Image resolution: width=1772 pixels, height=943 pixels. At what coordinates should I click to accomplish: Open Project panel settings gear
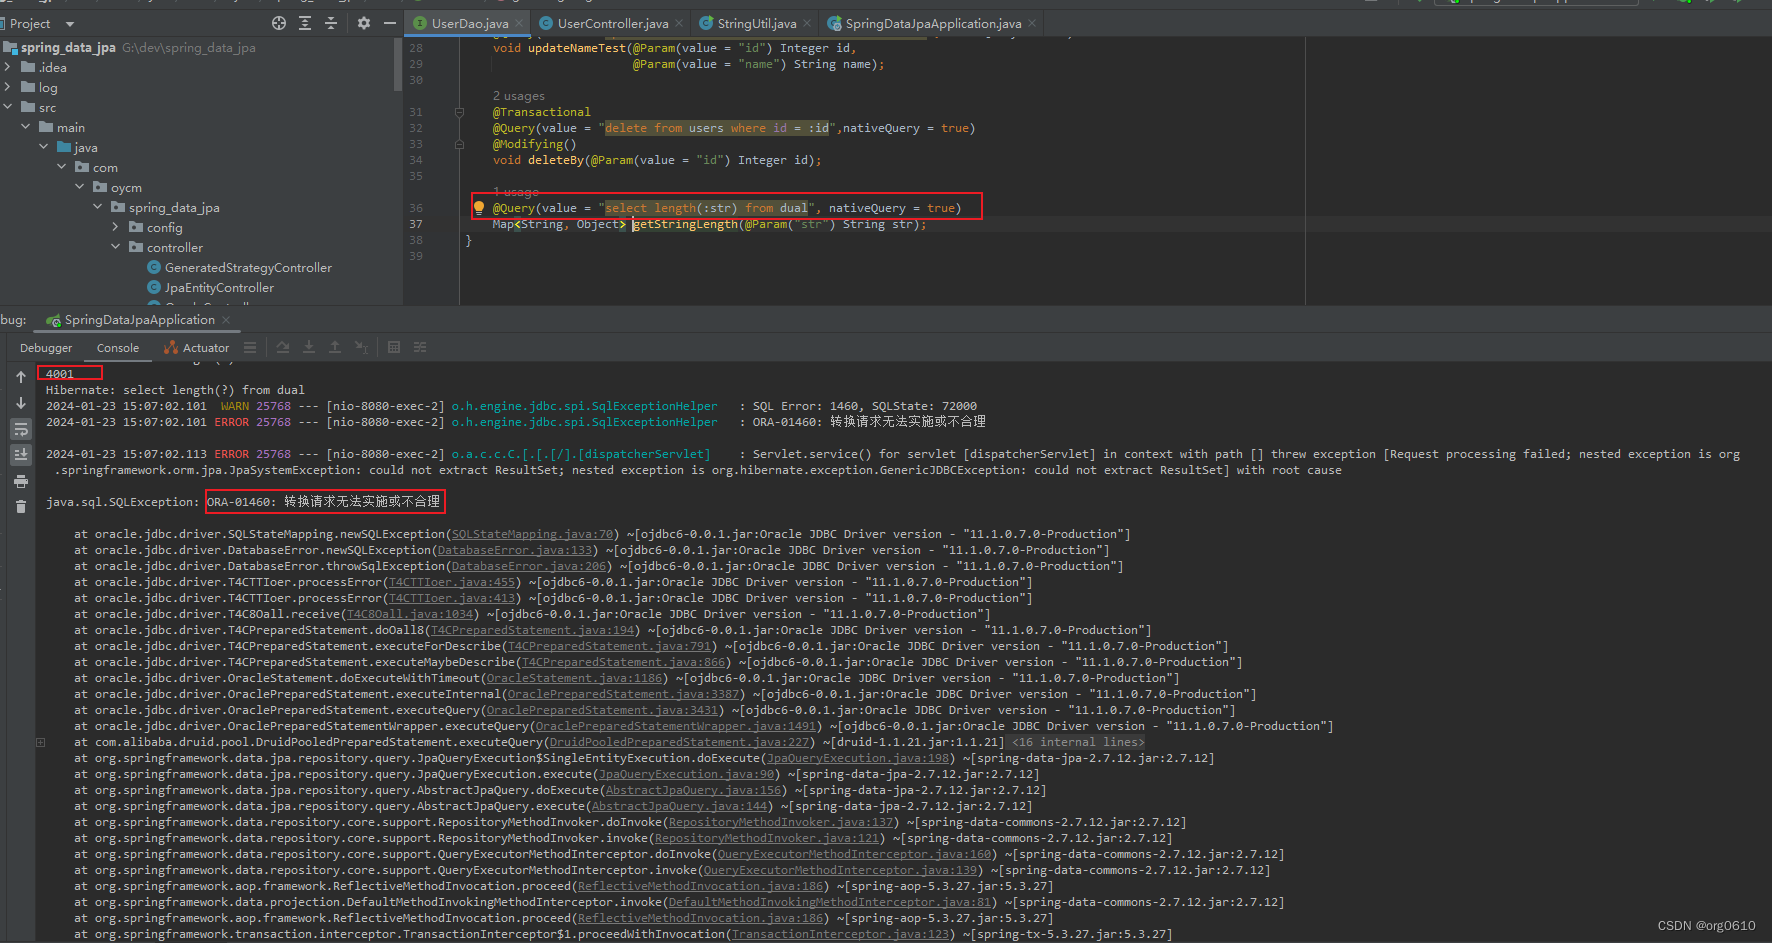tap(363, 23)
